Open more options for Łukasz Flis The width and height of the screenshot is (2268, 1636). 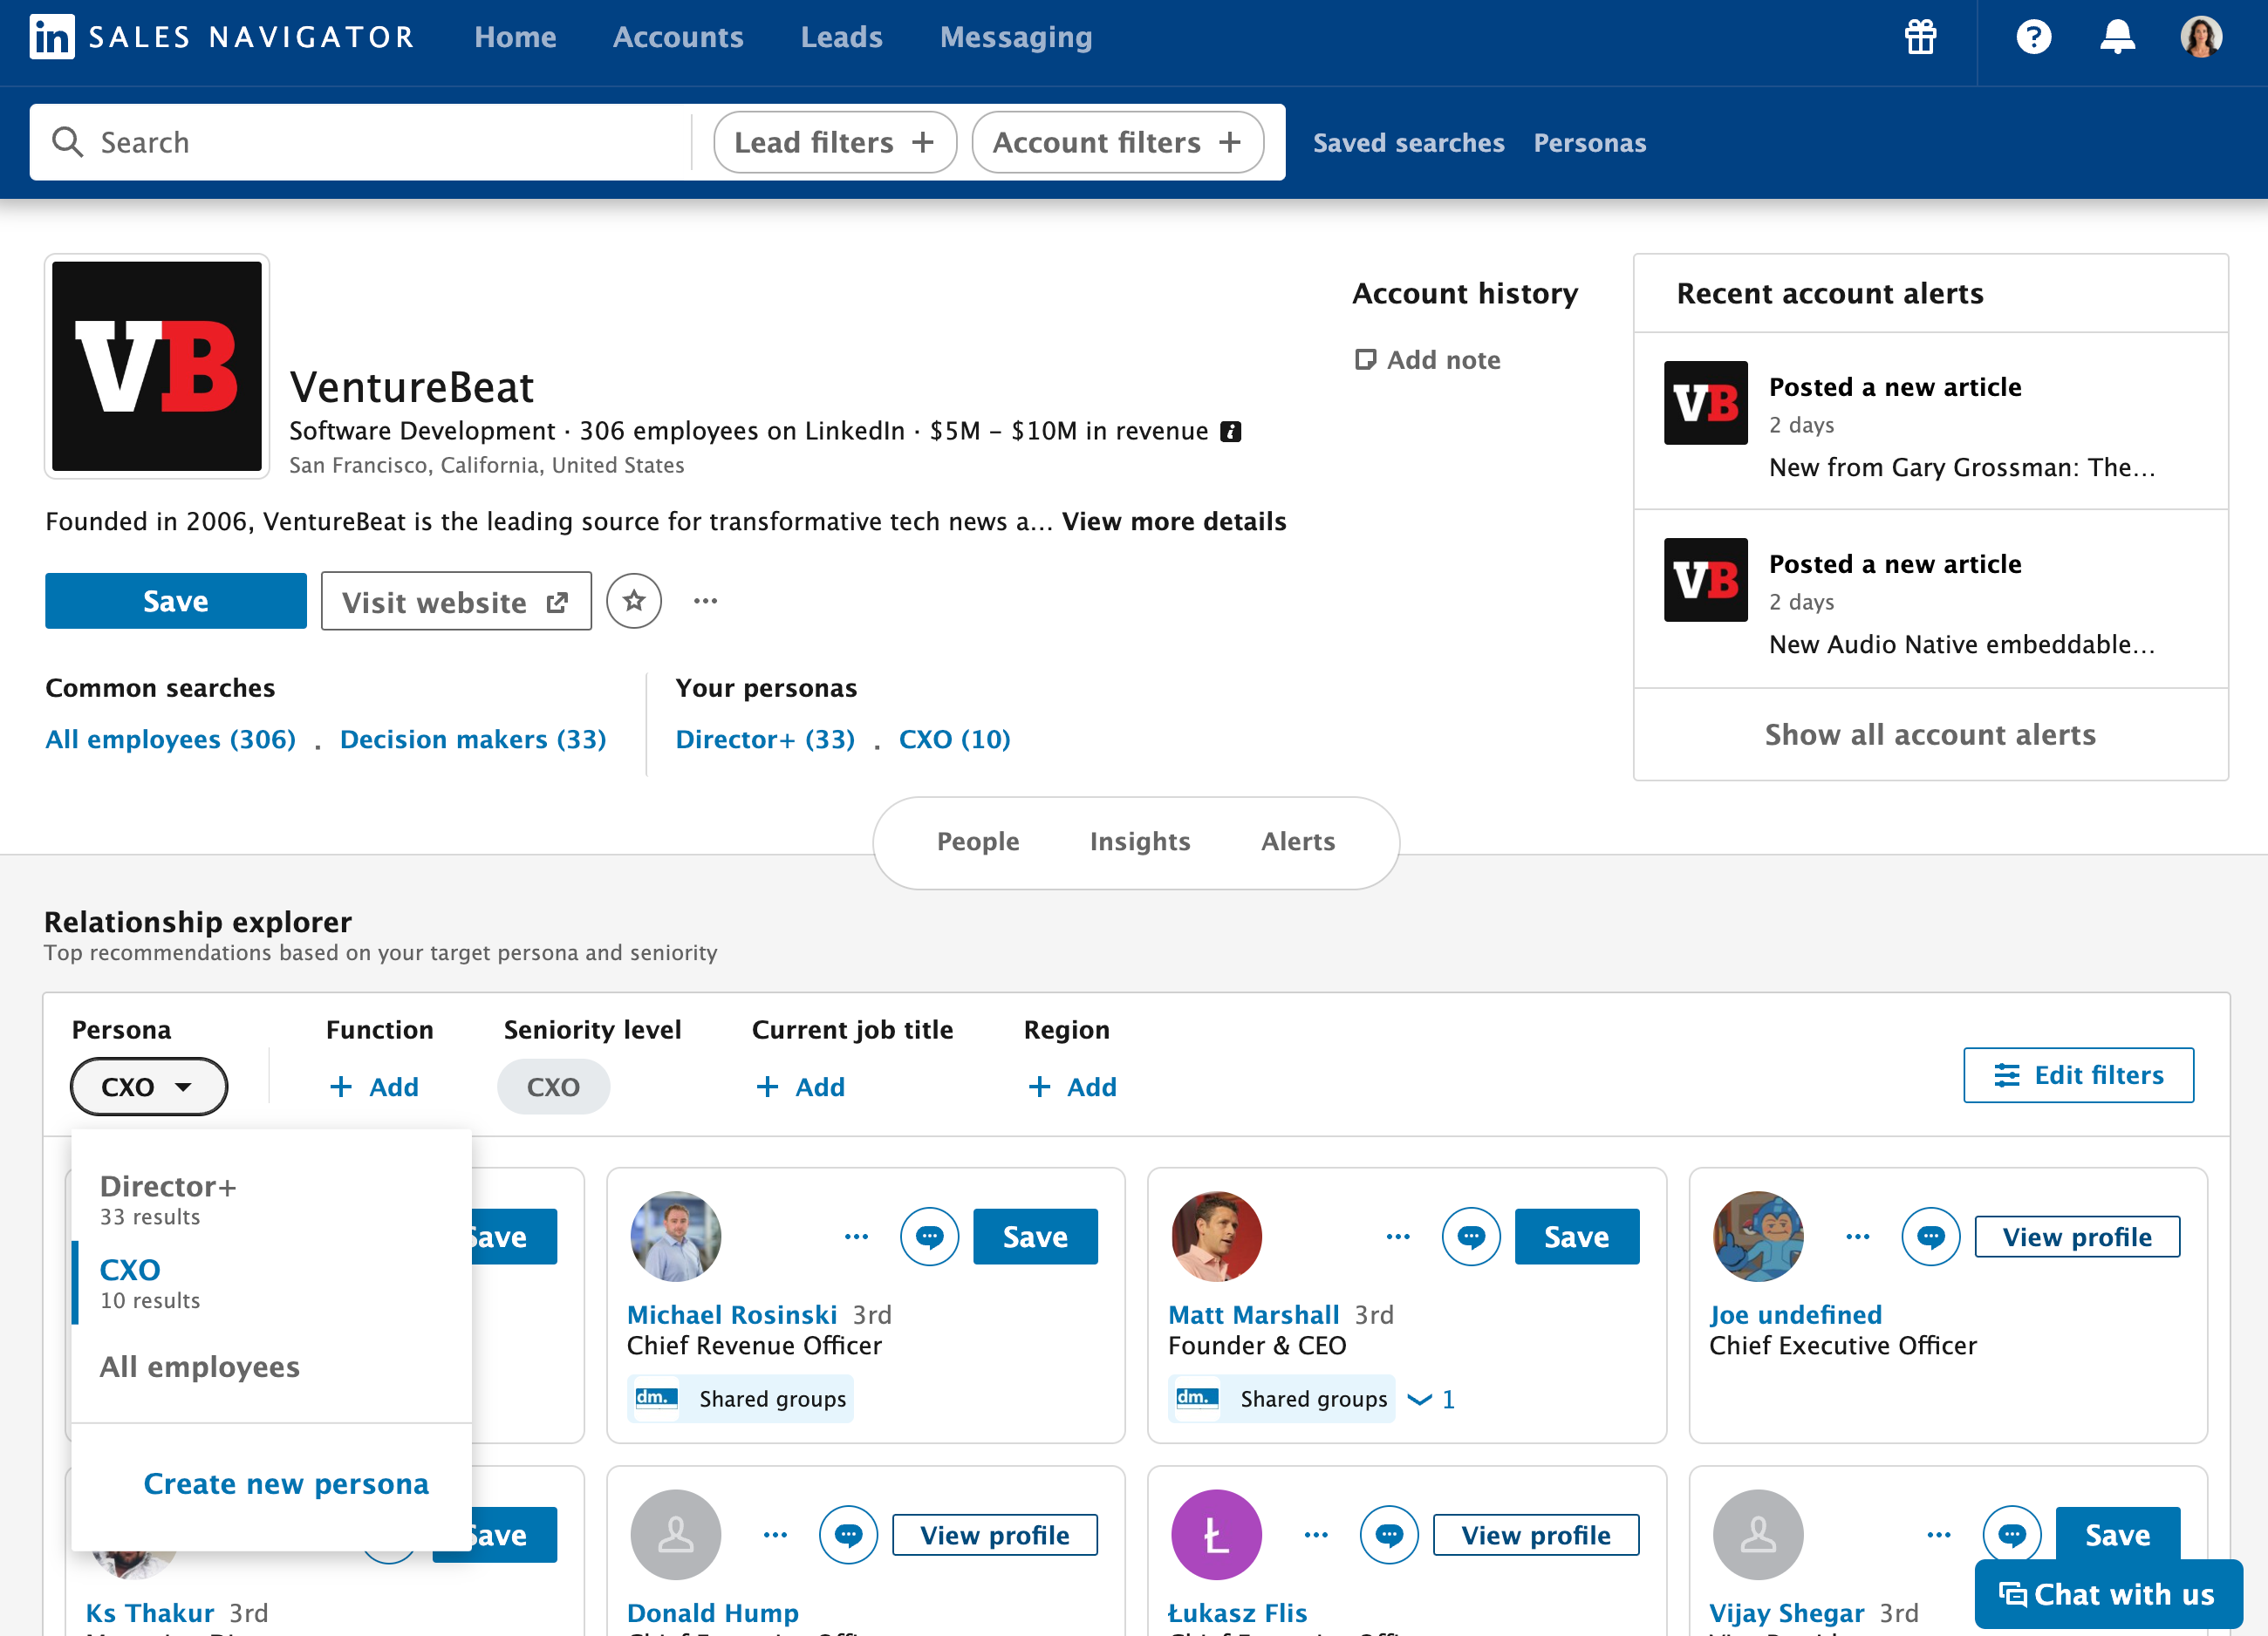(1317, 1535)
